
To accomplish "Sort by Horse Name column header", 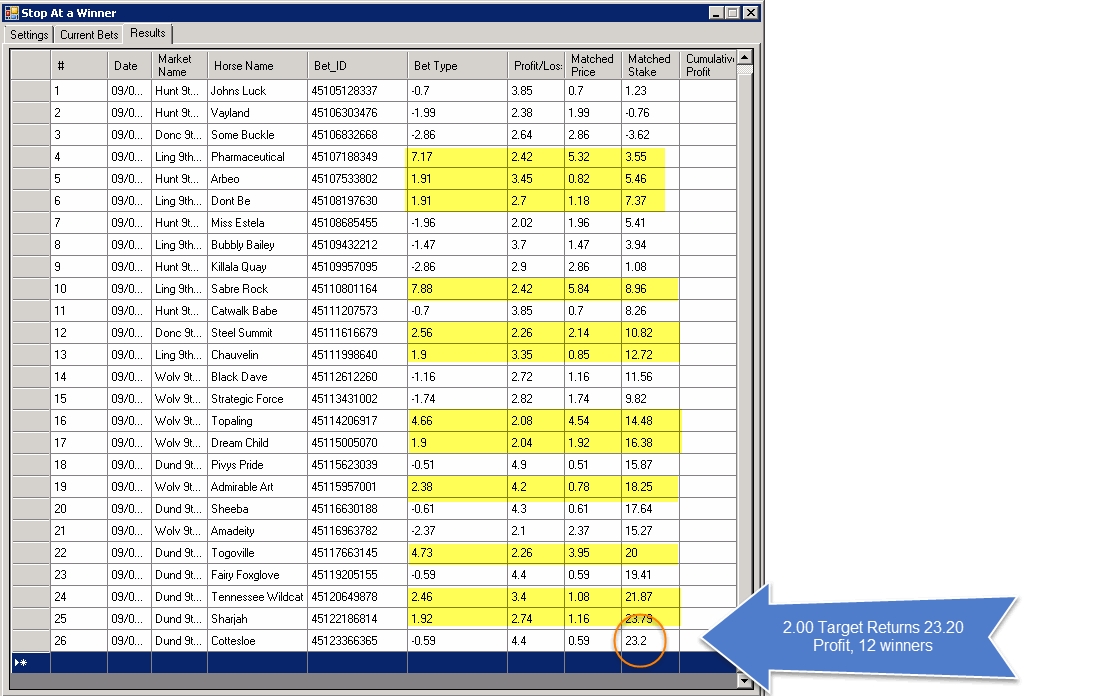I will coord(256,66).
